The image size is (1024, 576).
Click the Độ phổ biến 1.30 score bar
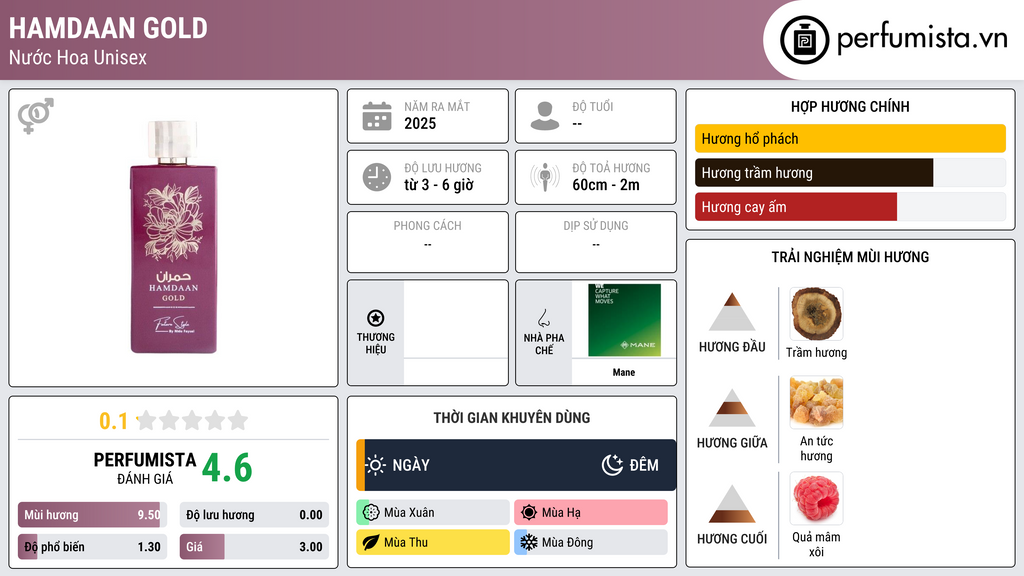tap(92, 547)
